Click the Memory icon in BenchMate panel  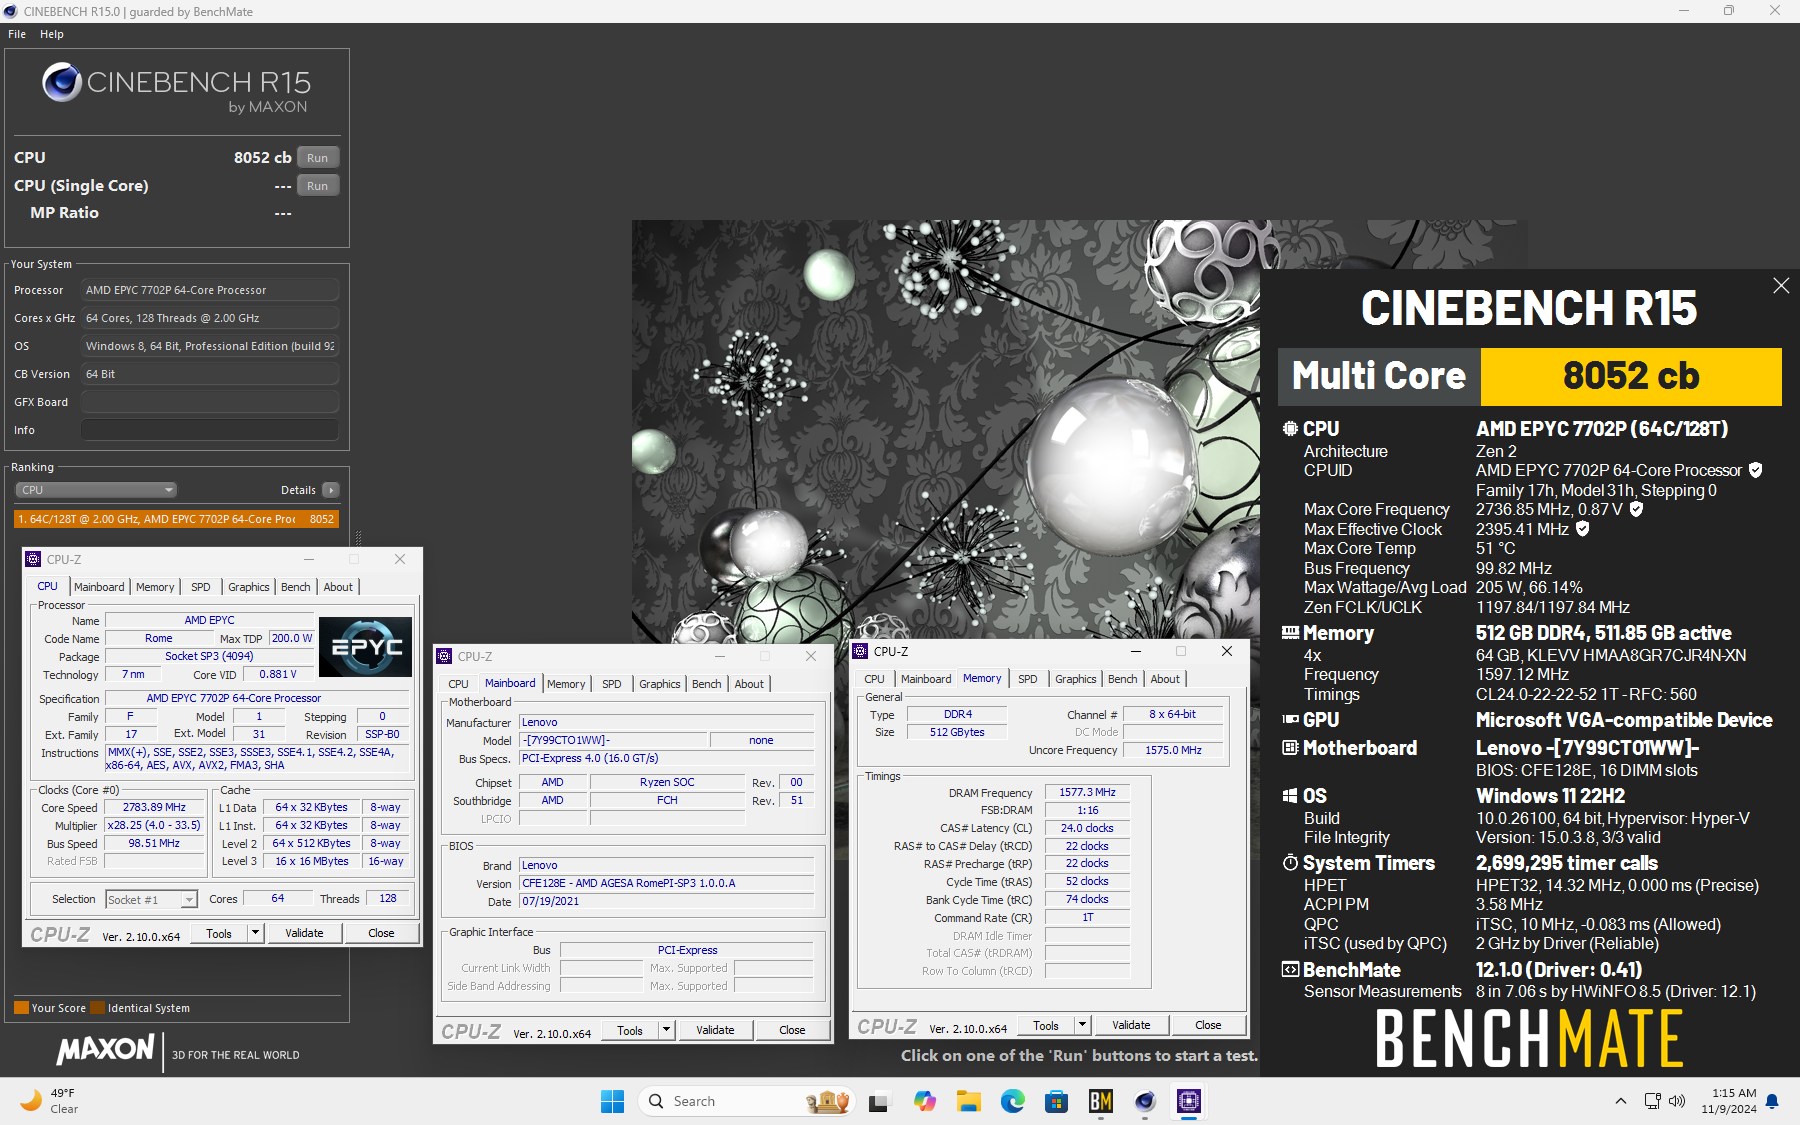click(1291, 633)
